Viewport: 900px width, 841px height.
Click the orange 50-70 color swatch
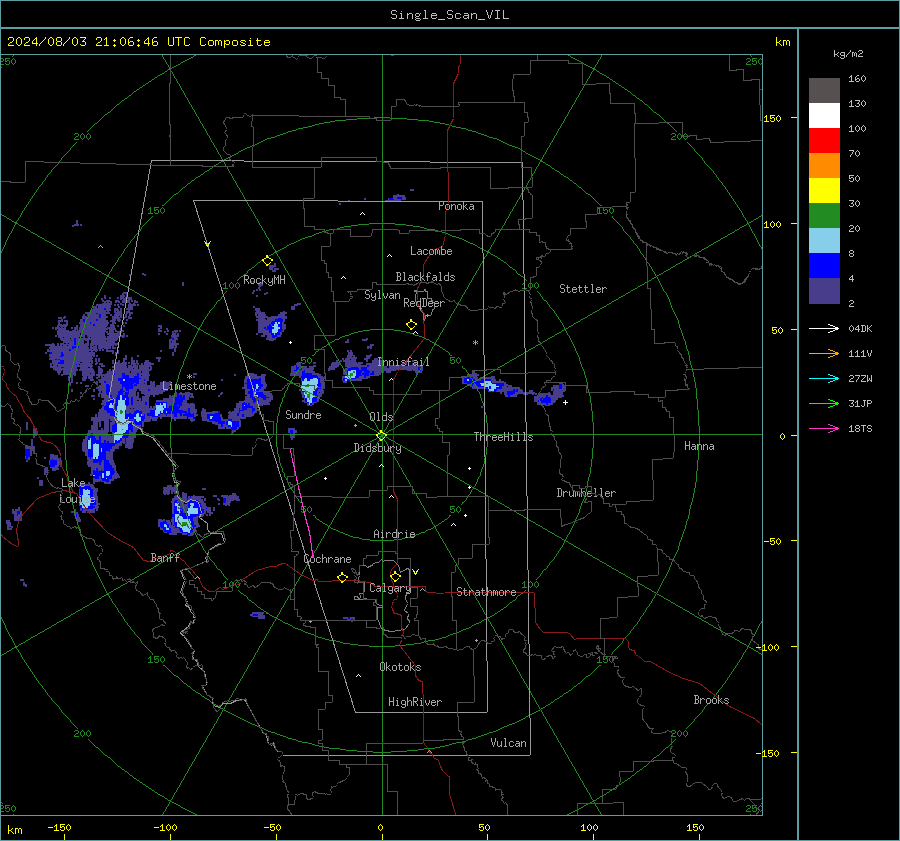click(x=824, y=166)
